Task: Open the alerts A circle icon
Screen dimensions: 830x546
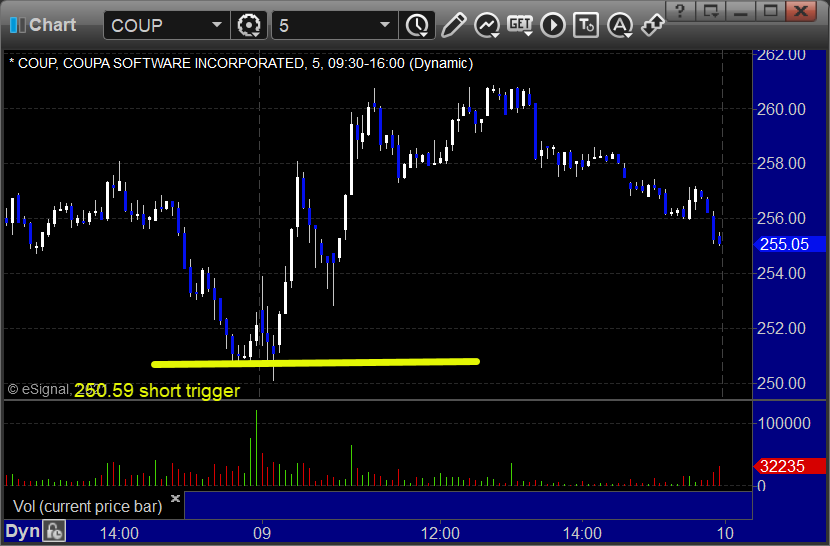Action: tap(620, 25)
